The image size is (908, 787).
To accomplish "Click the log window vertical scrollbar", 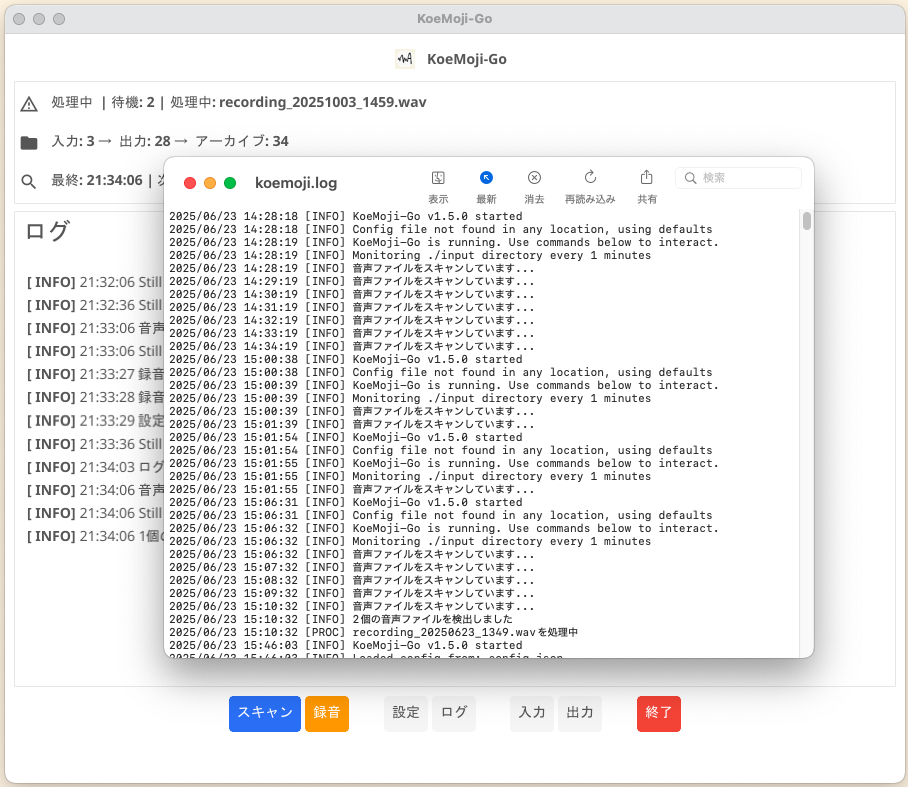I will (x=806, y=222).
